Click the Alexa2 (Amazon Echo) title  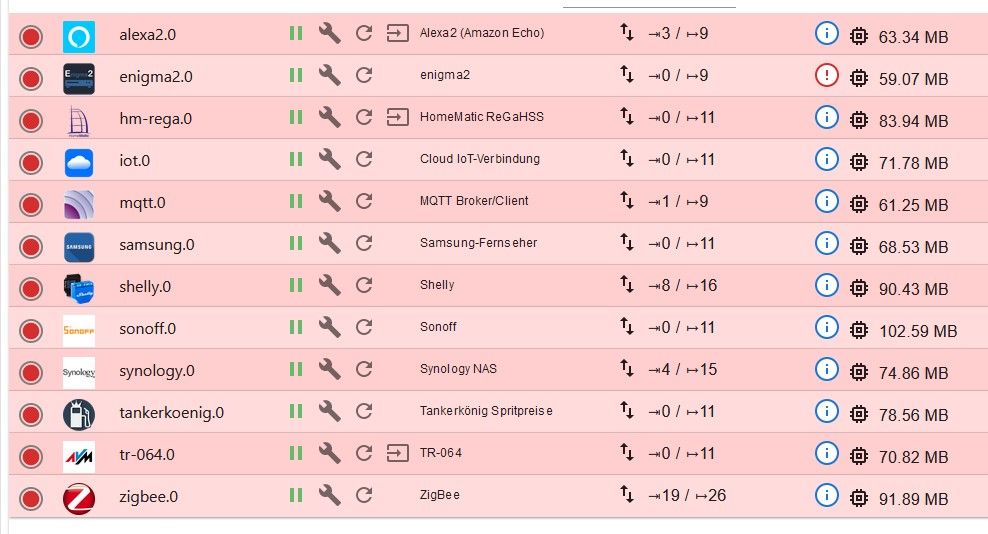pos(482,33)
